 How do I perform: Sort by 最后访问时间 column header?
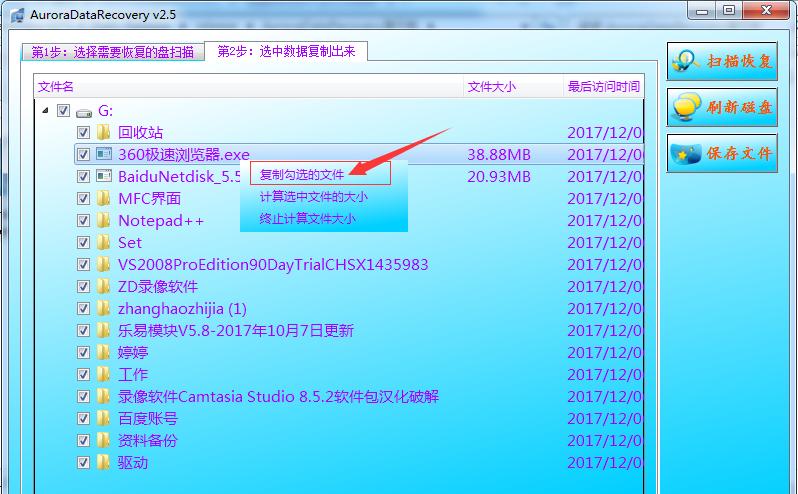tap(604, 86)
